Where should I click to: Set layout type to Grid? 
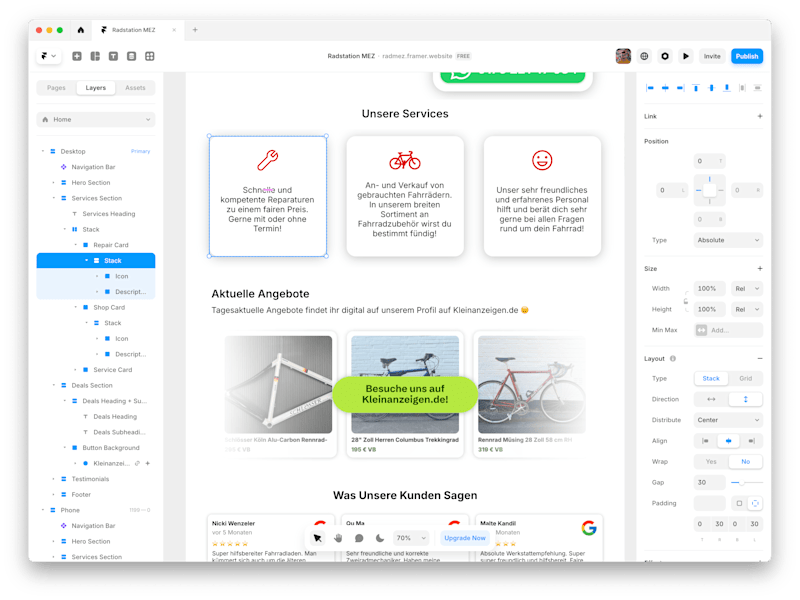[x=745, y=379]
